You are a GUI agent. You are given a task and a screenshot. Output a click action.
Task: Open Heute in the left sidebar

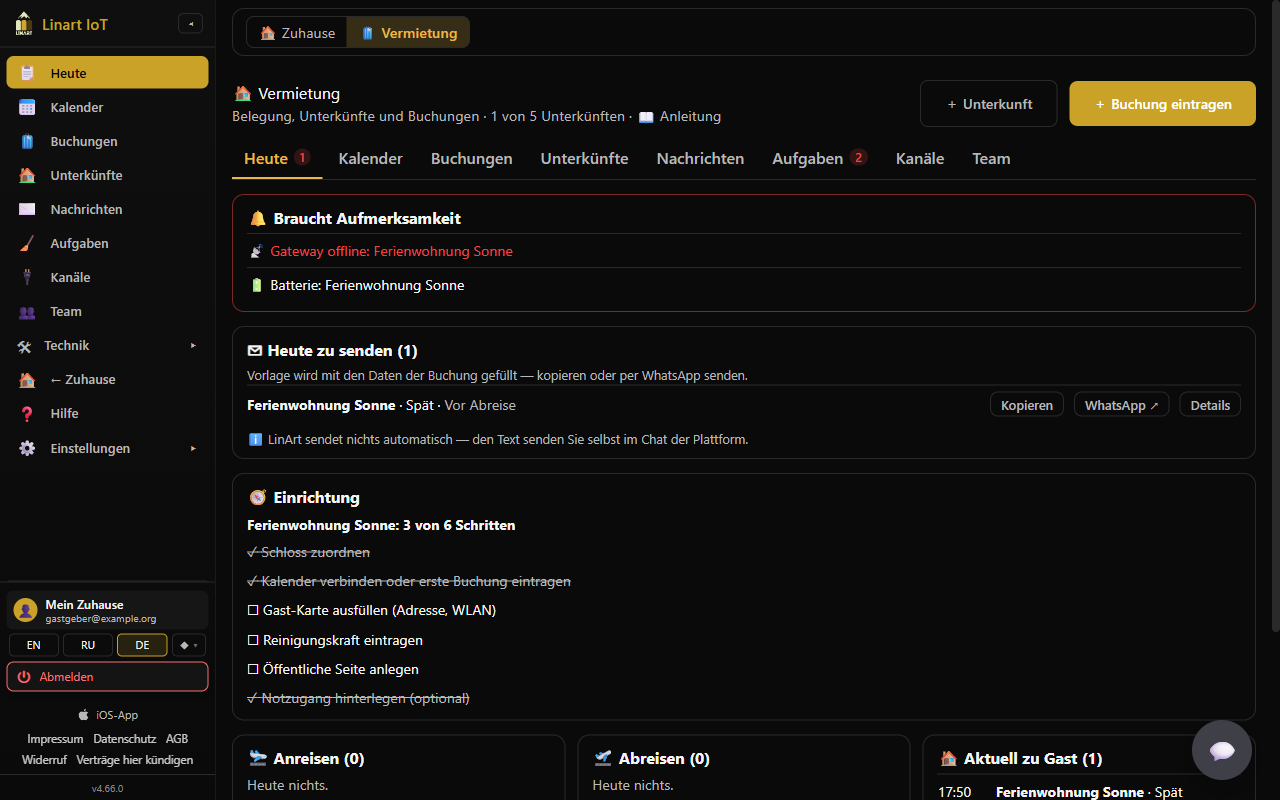tap(107, 73)
